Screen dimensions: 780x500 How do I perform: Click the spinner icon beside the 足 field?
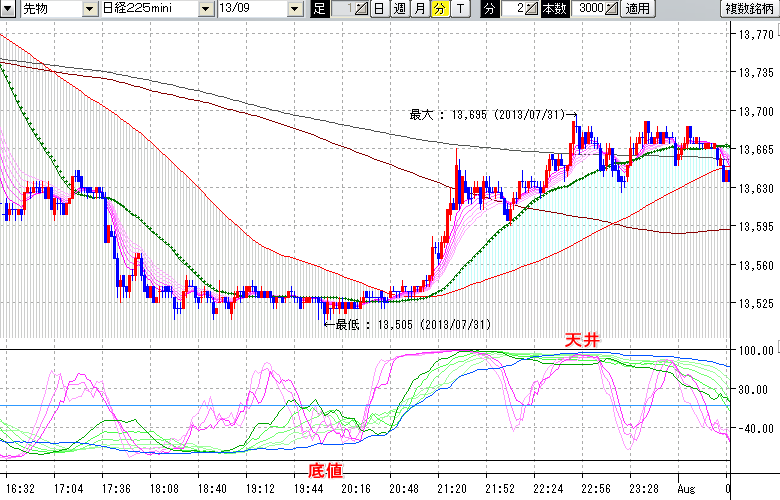(361, 9)
